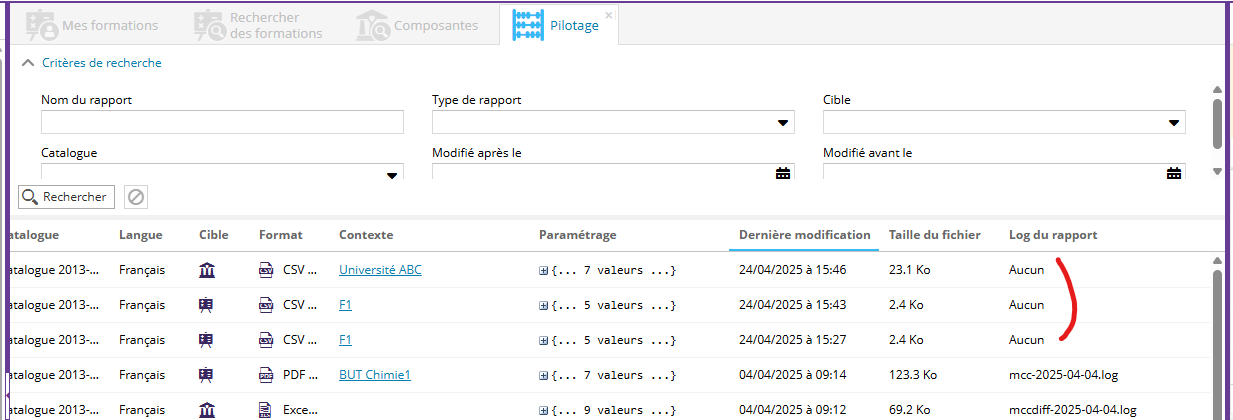Click the Rechercher button
The width and height of the screenshot is (1233, 420).
click(66, 197)
